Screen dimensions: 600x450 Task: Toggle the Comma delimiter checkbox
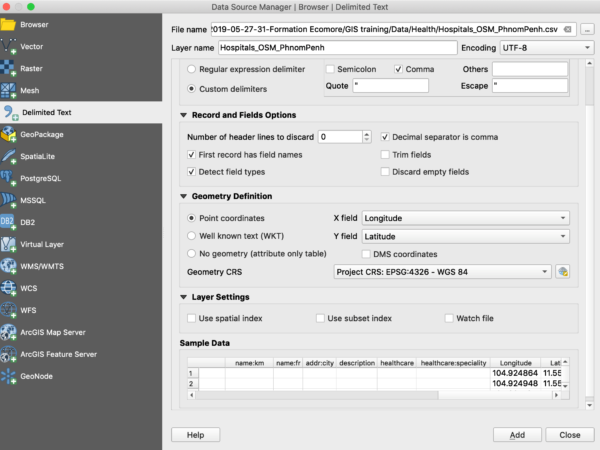click(398, 69)
